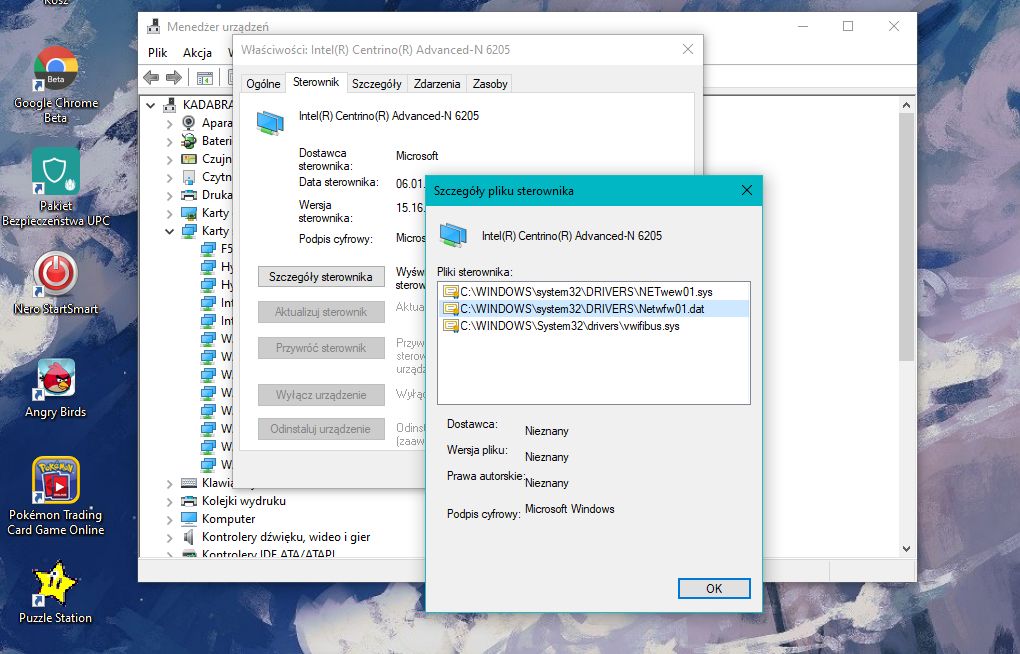Image resolution: width=1020 pixels, height=654 pixels.
Task: Click the Aktualizuj sterownik button
Action: tap(321, 312)
